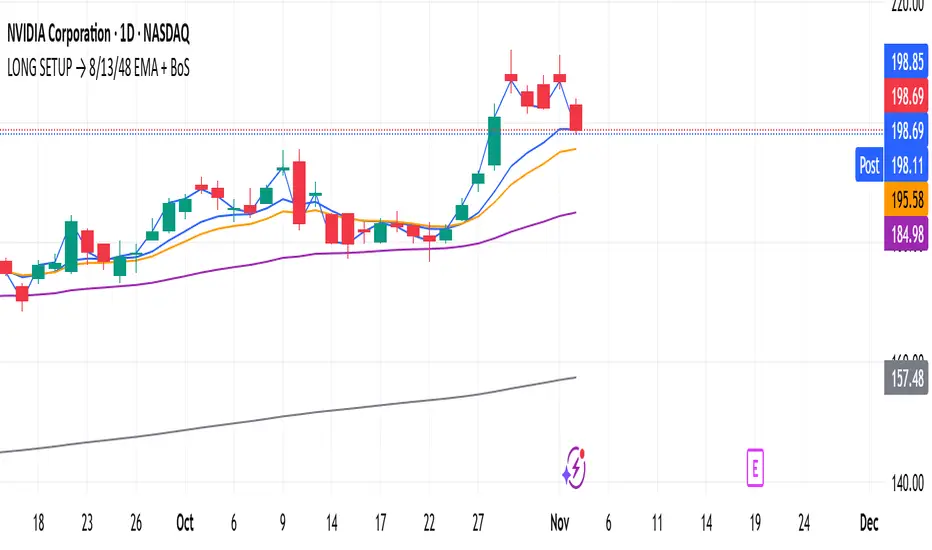
Task: Select the large green candle near 27
Action: click(494, 140)
